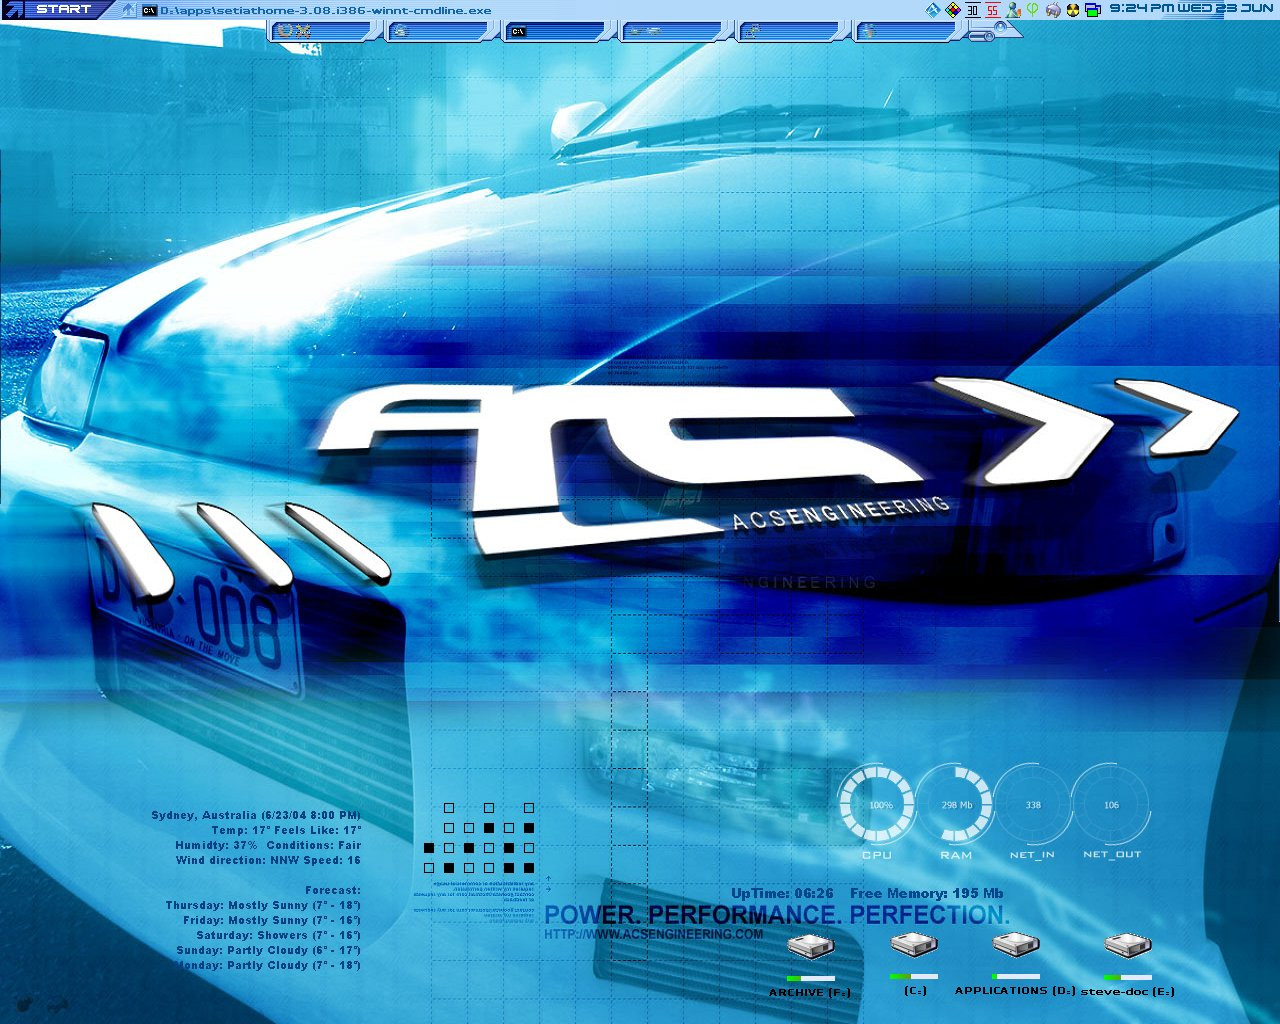Click the 9:24 PM clock display

pos(1191,8)
